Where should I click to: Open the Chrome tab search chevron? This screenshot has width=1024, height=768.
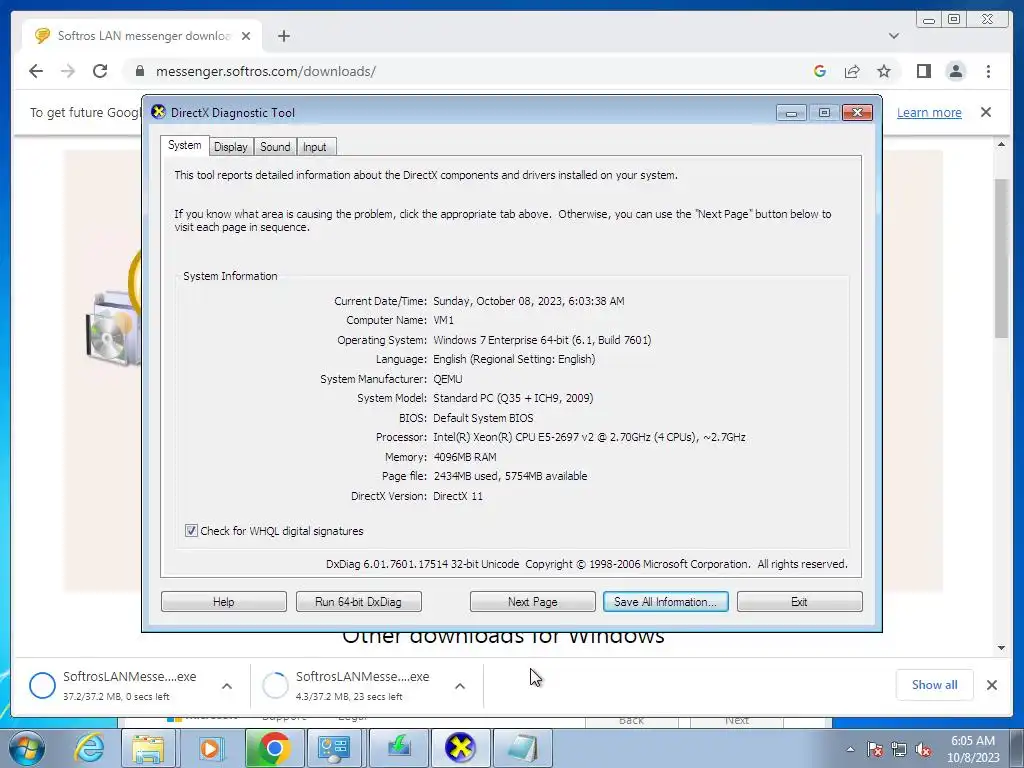pos(893,36)
